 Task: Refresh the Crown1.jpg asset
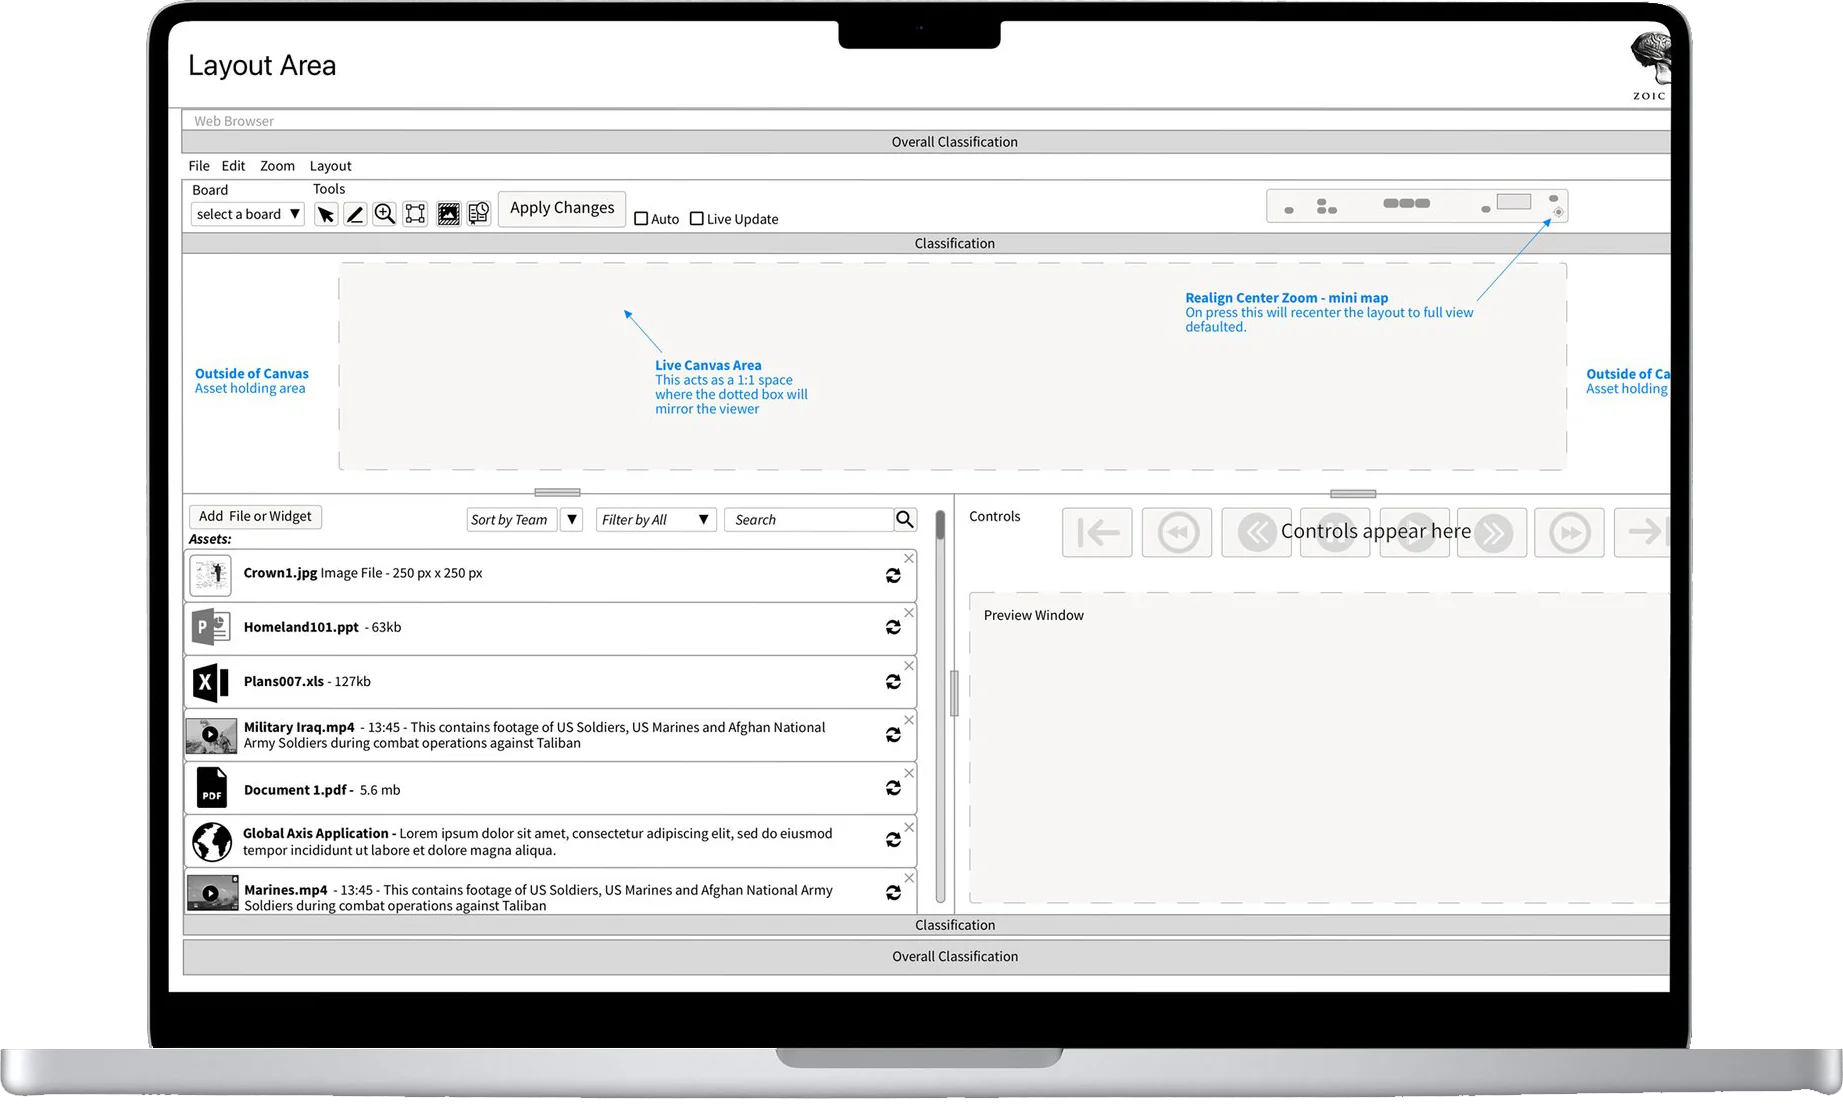pyautogui.click(x=893, y=576)
